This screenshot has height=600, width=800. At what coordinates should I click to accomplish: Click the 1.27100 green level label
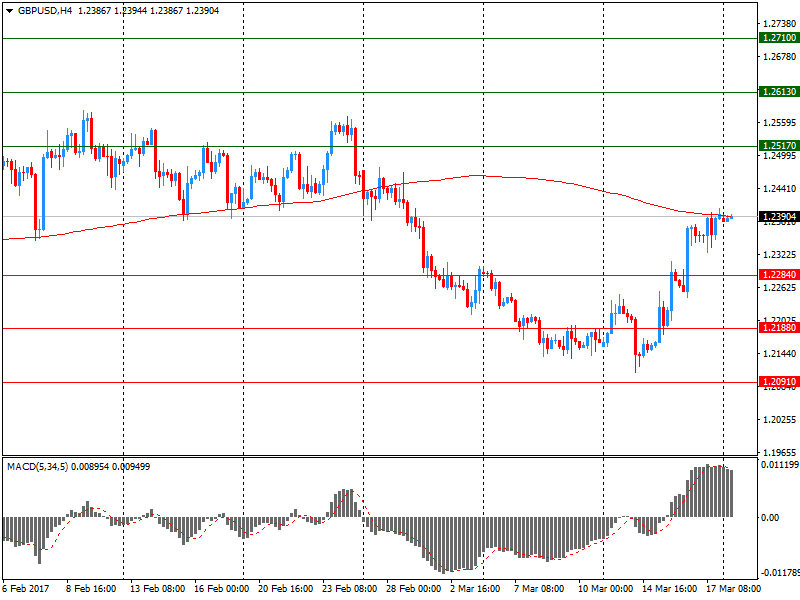779,38
